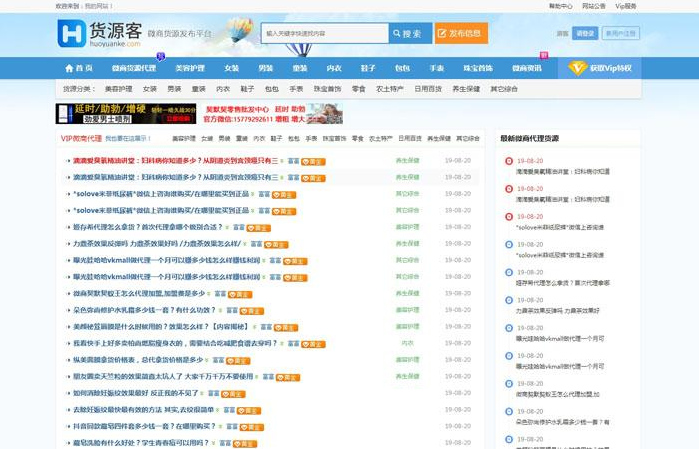
Task: Click clock icon beside sidebar 力鼎茶效果反弹吗 entry
Action: click(509, 300)
